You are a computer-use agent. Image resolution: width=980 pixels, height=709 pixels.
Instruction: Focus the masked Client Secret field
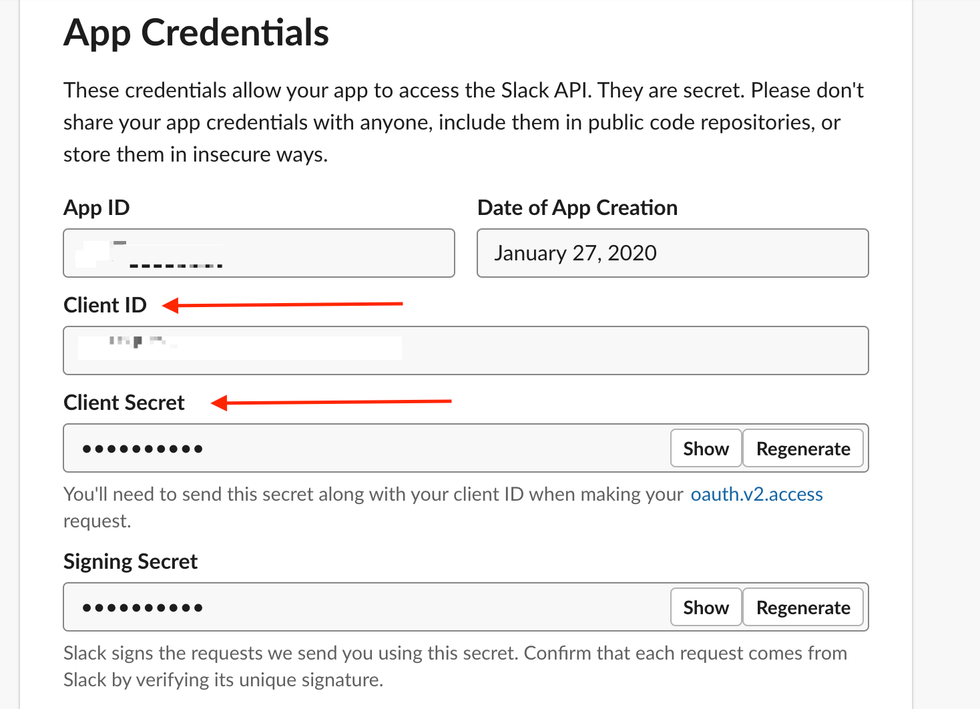[365, 449]
